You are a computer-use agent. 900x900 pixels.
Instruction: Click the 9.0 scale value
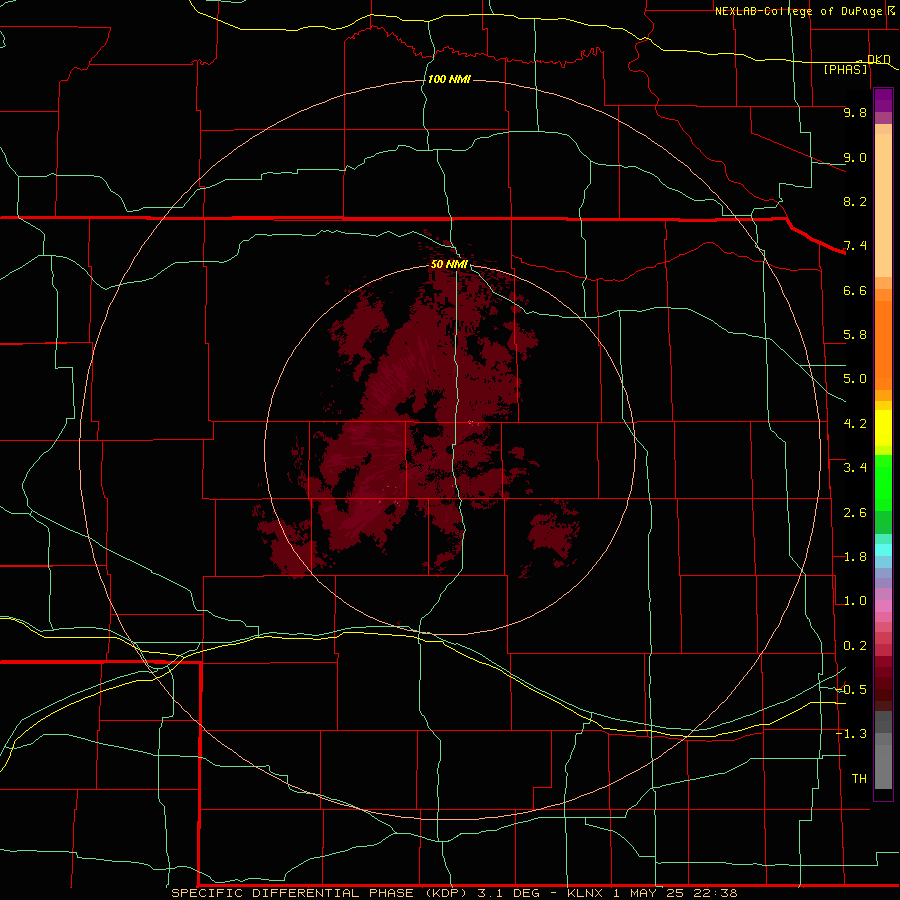[855, 157]
